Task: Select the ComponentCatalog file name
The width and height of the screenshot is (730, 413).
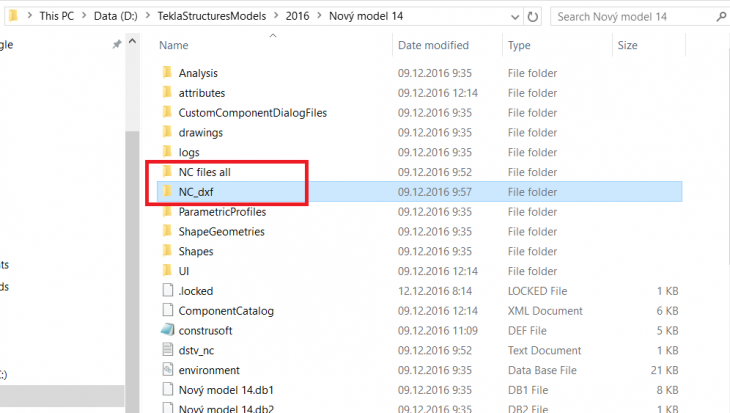Action: point(226,311)
